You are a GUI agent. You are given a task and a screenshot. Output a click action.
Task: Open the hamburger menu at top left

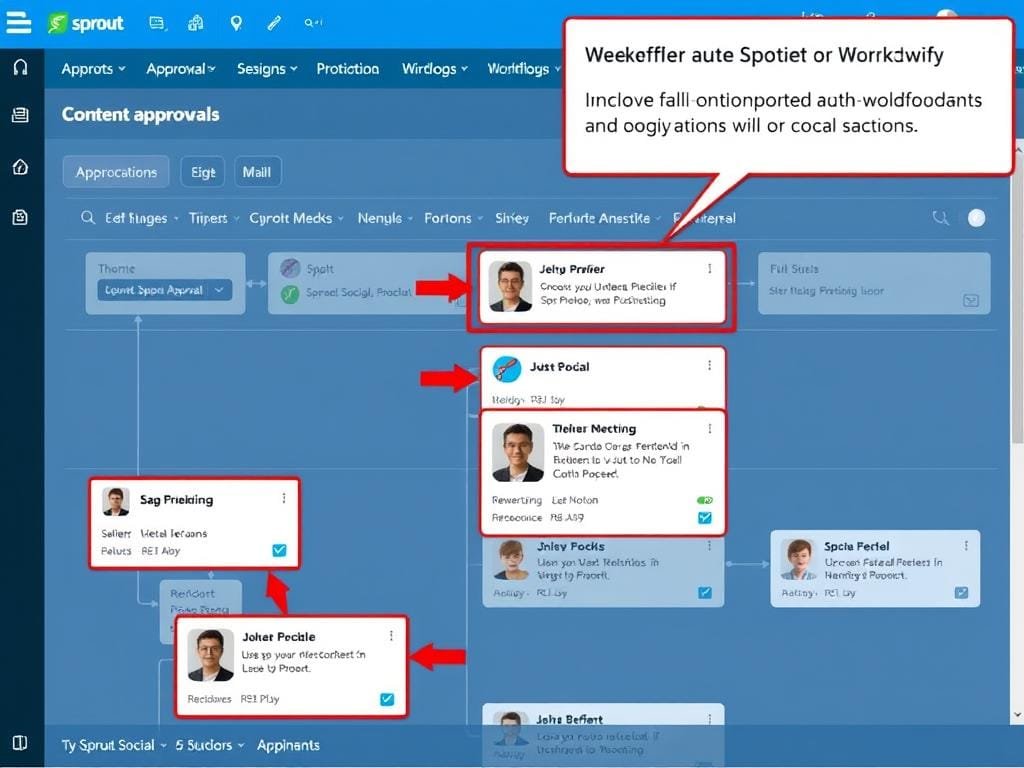(19, 23)
